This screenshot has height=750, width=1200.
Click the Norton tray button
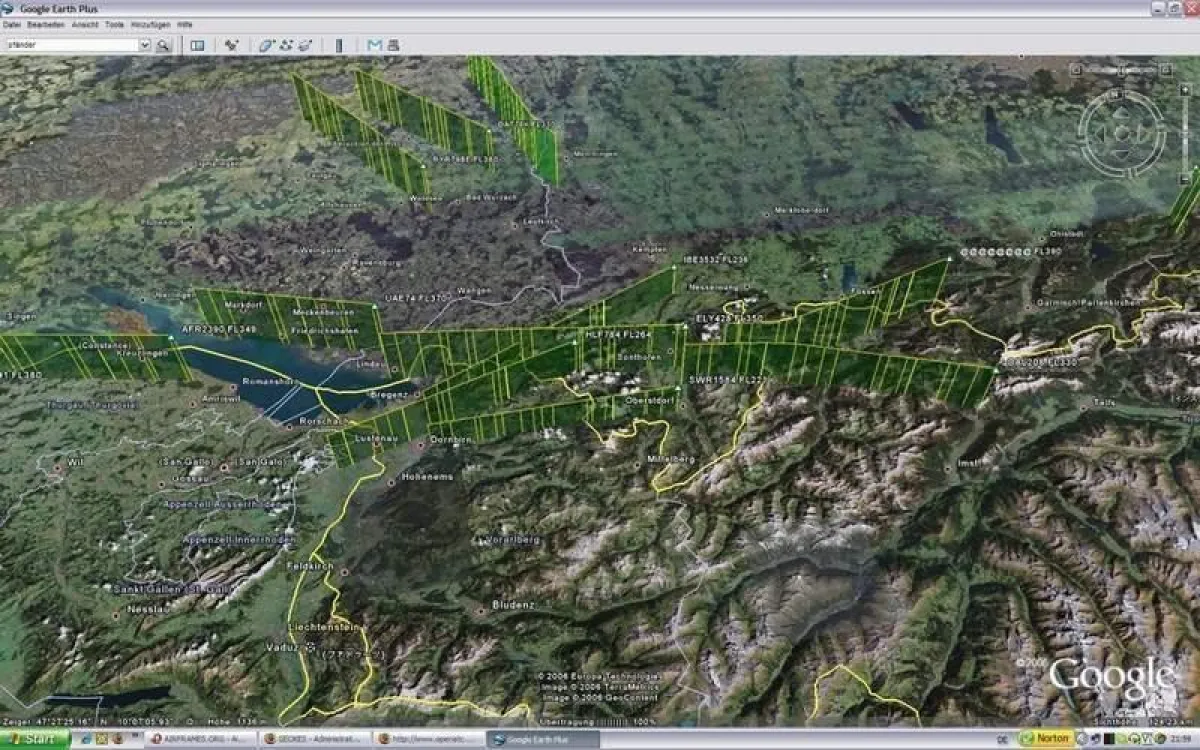(x=1046, y=739)
